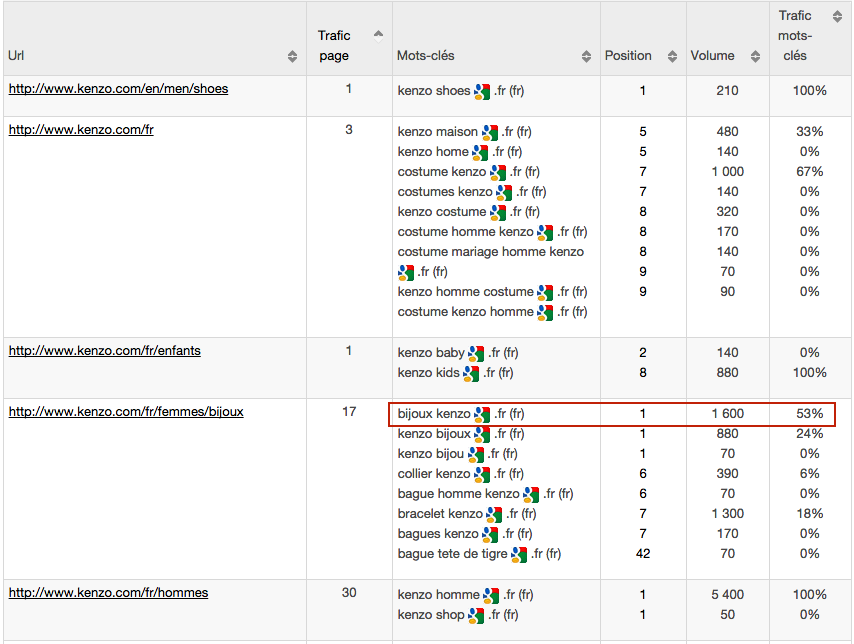This screenshot has width=854, height=644.
Task: Click traffic page value 17
Action: [x=349, y=412]
